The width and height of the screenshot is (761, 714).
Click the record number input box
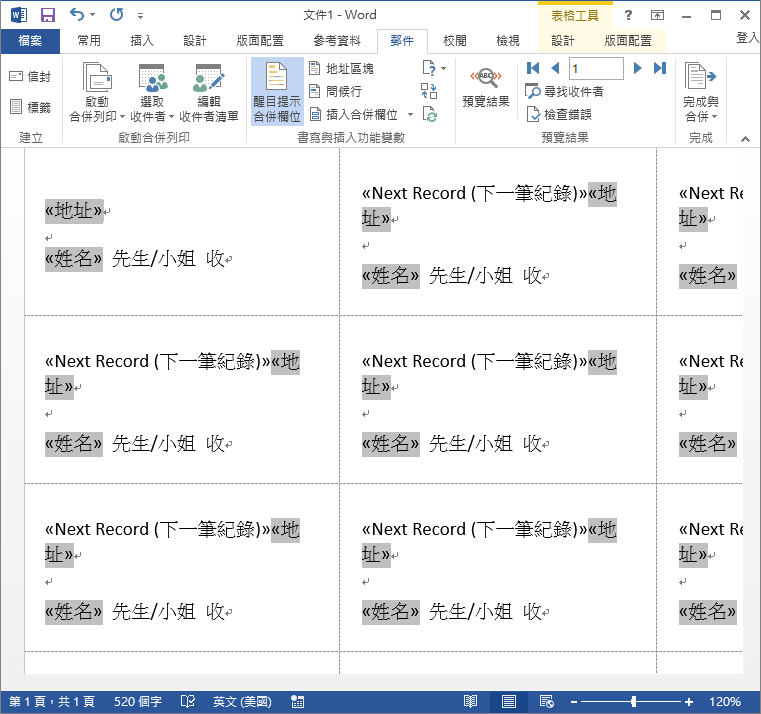tap(596, 68)
